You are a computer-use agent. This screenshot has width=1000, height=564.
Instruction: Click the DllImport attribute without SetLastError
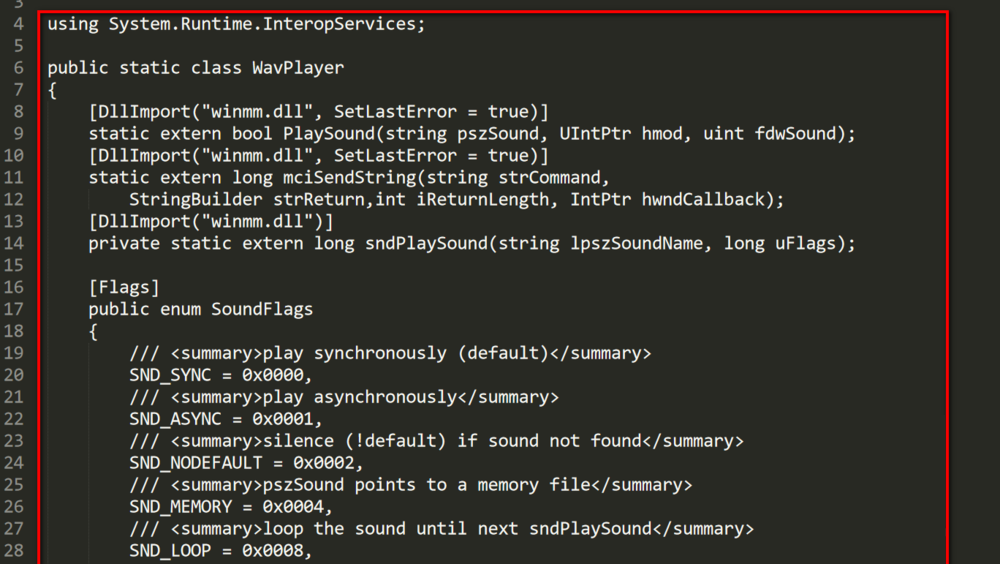[x=211, y=221]
